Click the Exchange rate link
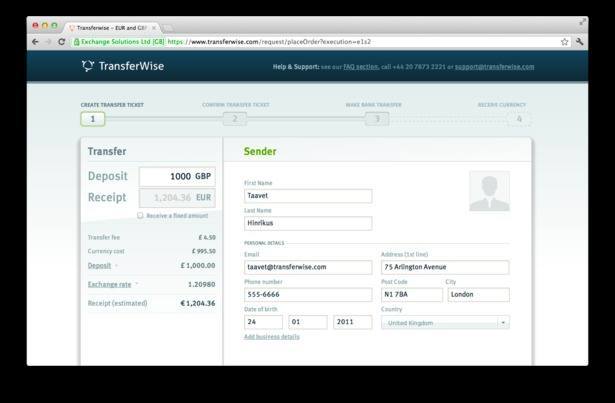The width and height of the screenshot is (615, 403). pyautogui.click(x=109, y=284)
